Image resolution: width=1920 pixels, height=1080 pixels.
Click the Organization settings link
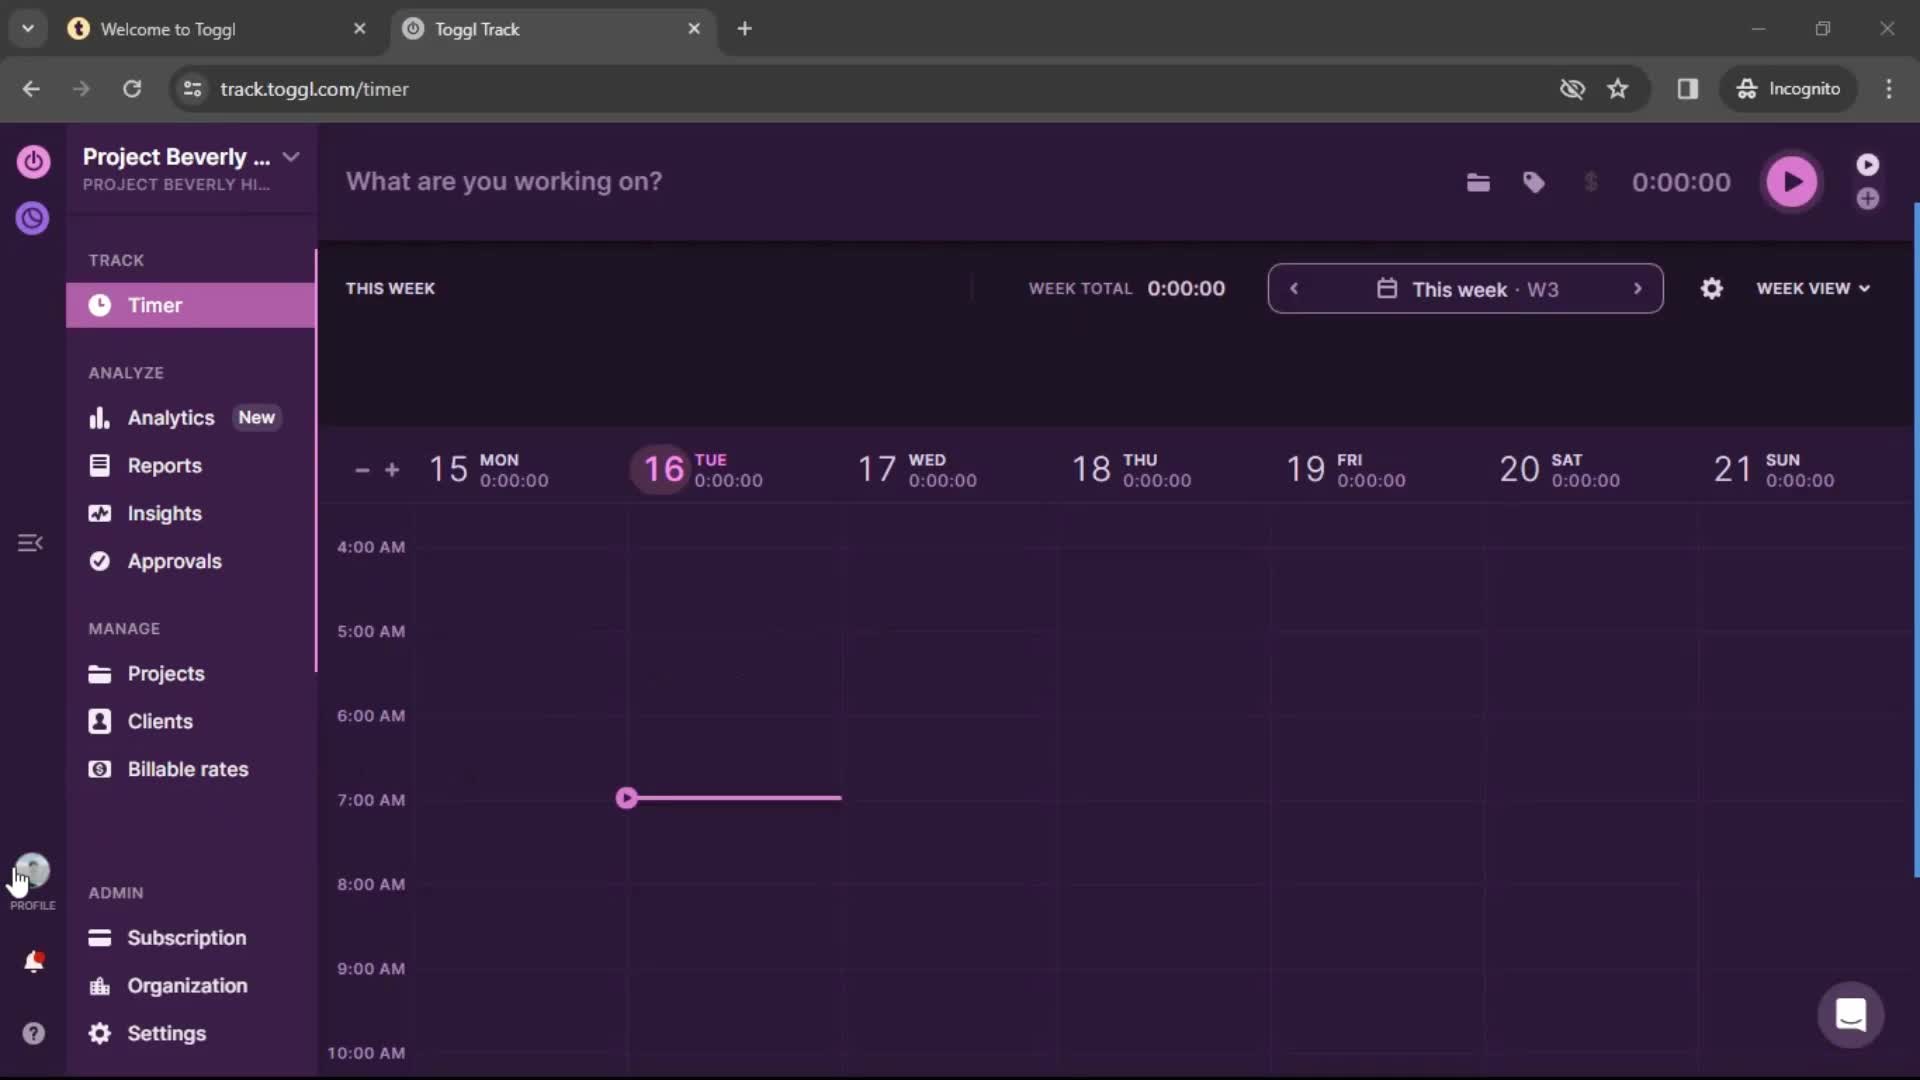pyautogui.click(x=189, y=985)
